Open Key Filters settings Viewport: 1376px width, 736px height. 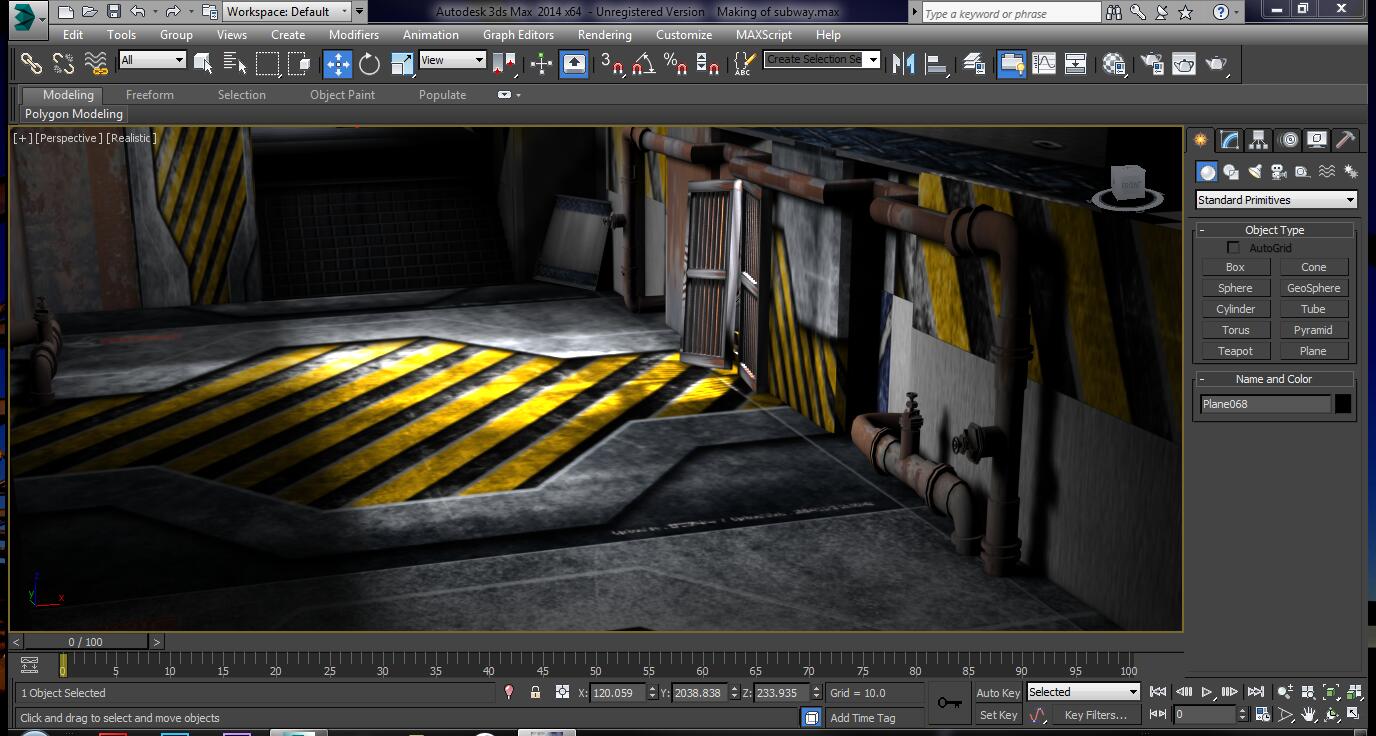tap(1095, 715)
